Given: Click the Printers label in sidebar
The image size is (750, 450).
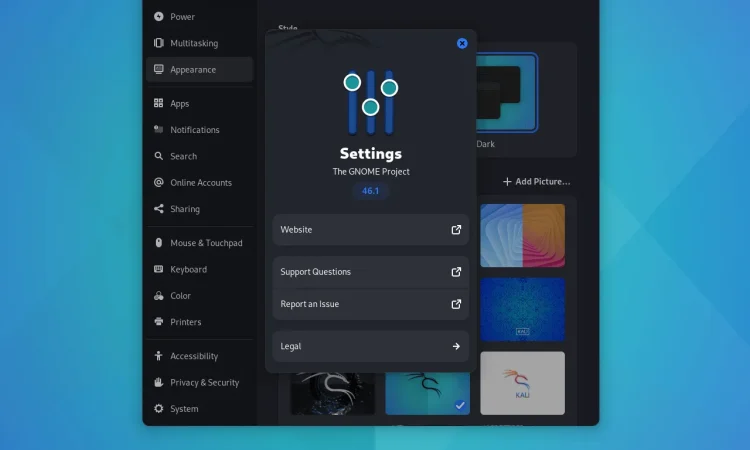Looking at the screenshot, I should (186, 322).
